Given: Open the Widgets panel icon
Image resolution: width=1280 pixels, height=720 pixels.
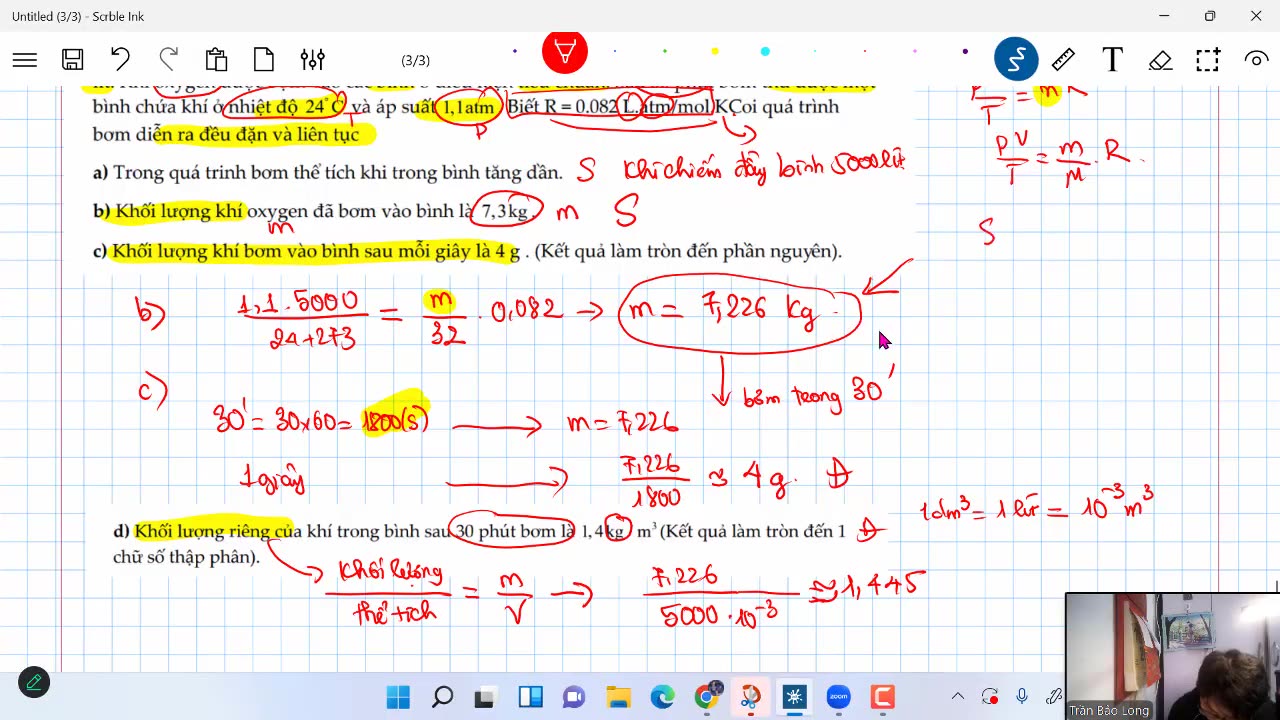Looking at the screenshot, I should click(x=530, y=697).
